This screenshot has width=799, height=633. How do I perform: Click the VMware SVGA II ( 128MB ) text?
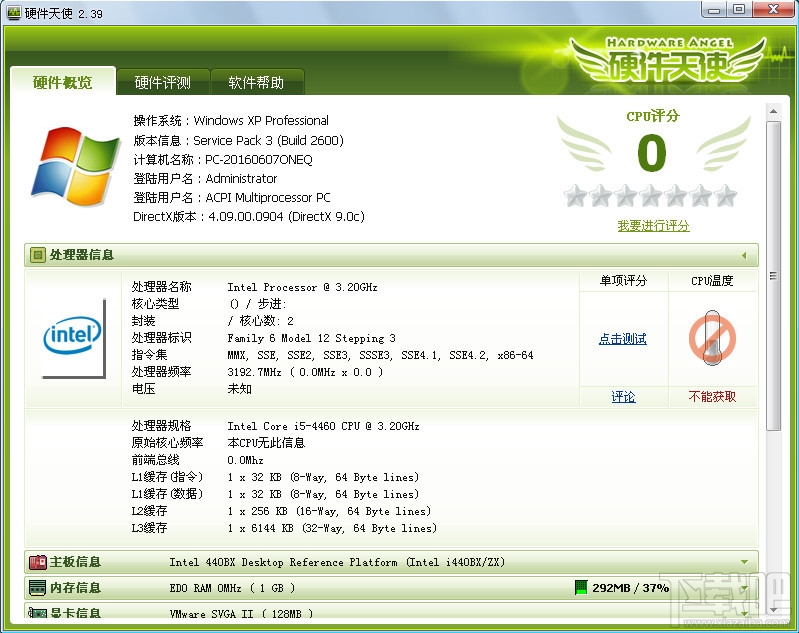(x=241, y=613)
